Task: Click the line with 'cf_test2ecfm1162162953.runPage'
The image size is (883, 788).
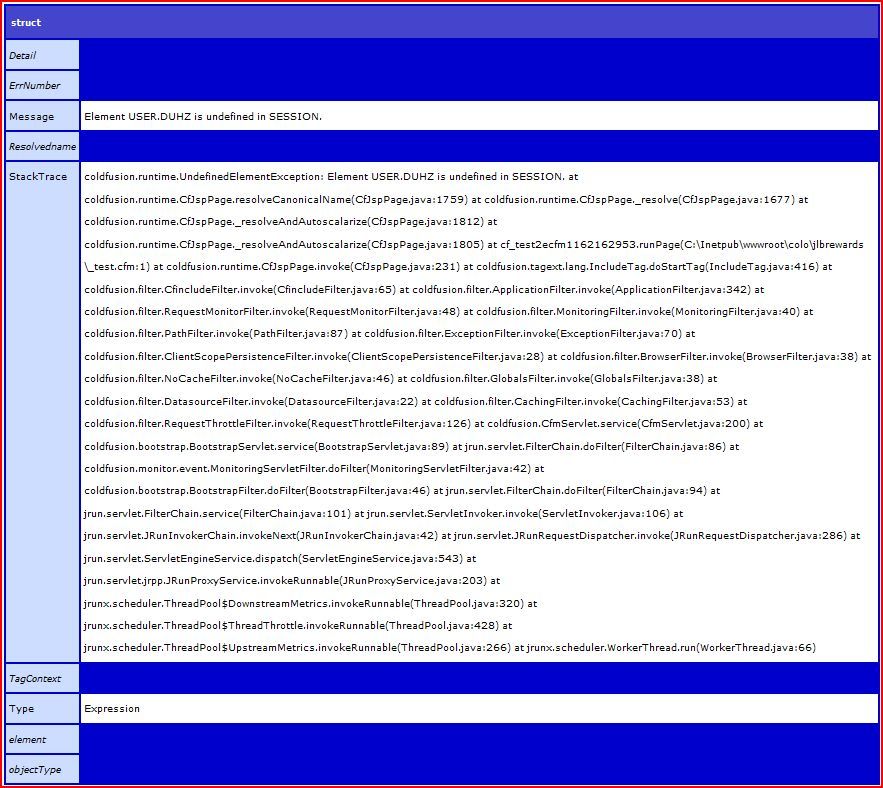Action: click(x=474, y=244)
